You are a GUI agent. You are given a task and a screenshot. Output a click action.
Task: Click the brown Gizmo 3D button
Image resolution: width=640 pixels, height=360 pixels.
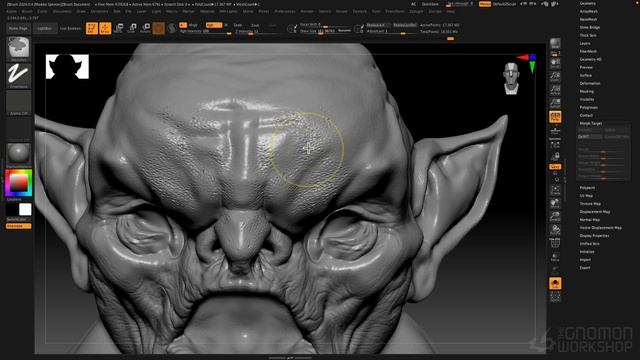point(159,28)
